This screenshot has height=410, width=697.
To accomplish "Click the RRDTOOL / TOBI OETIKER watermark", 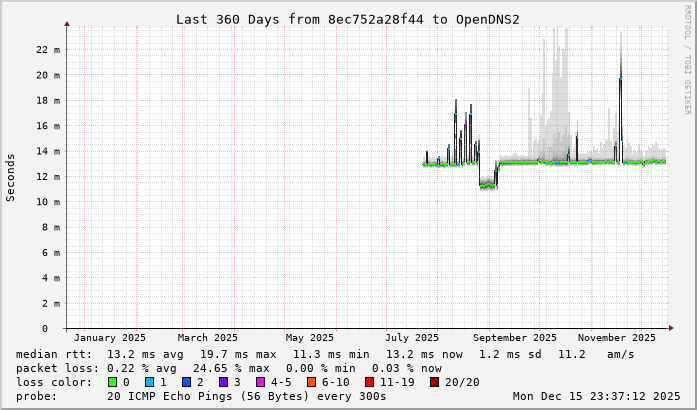I will (687, 58).
